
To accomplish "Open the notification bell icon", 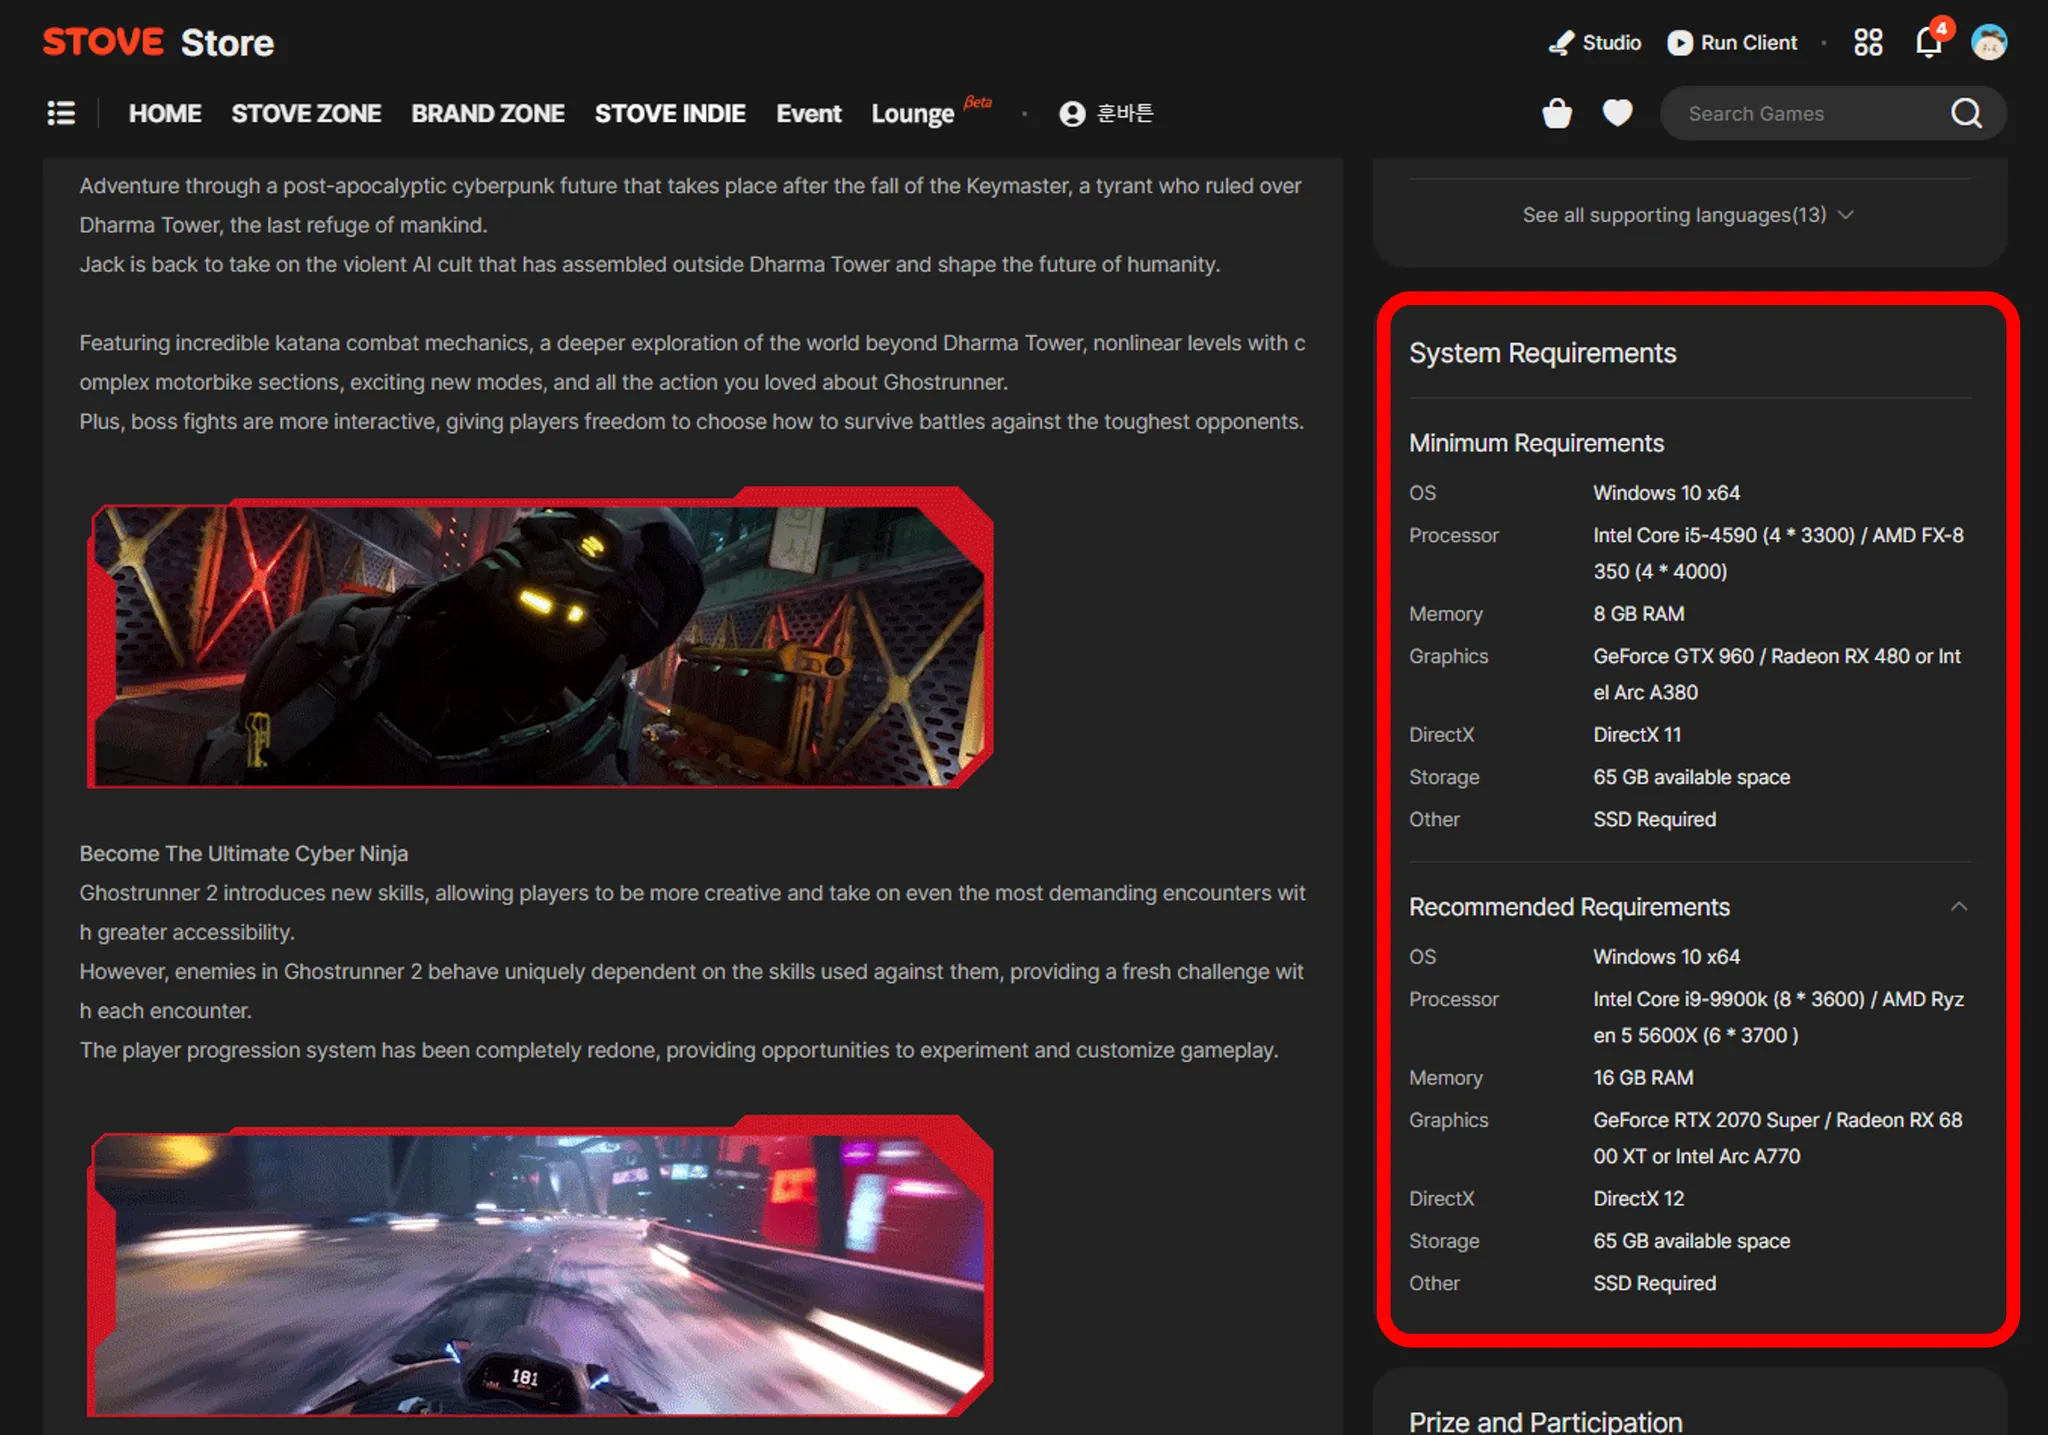I will 1928,43.
